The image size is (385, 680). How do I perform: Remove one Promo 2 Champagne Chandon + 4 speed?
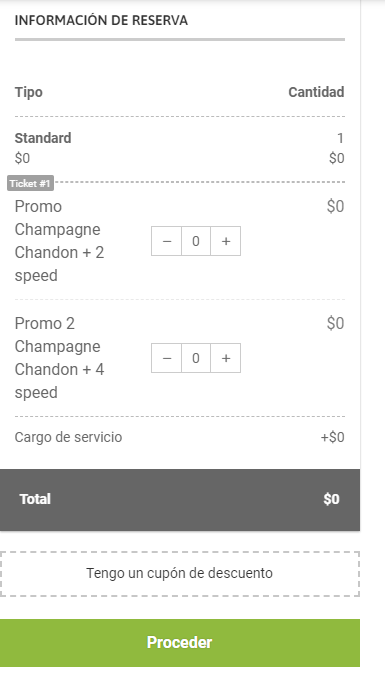tap(166, 358)
